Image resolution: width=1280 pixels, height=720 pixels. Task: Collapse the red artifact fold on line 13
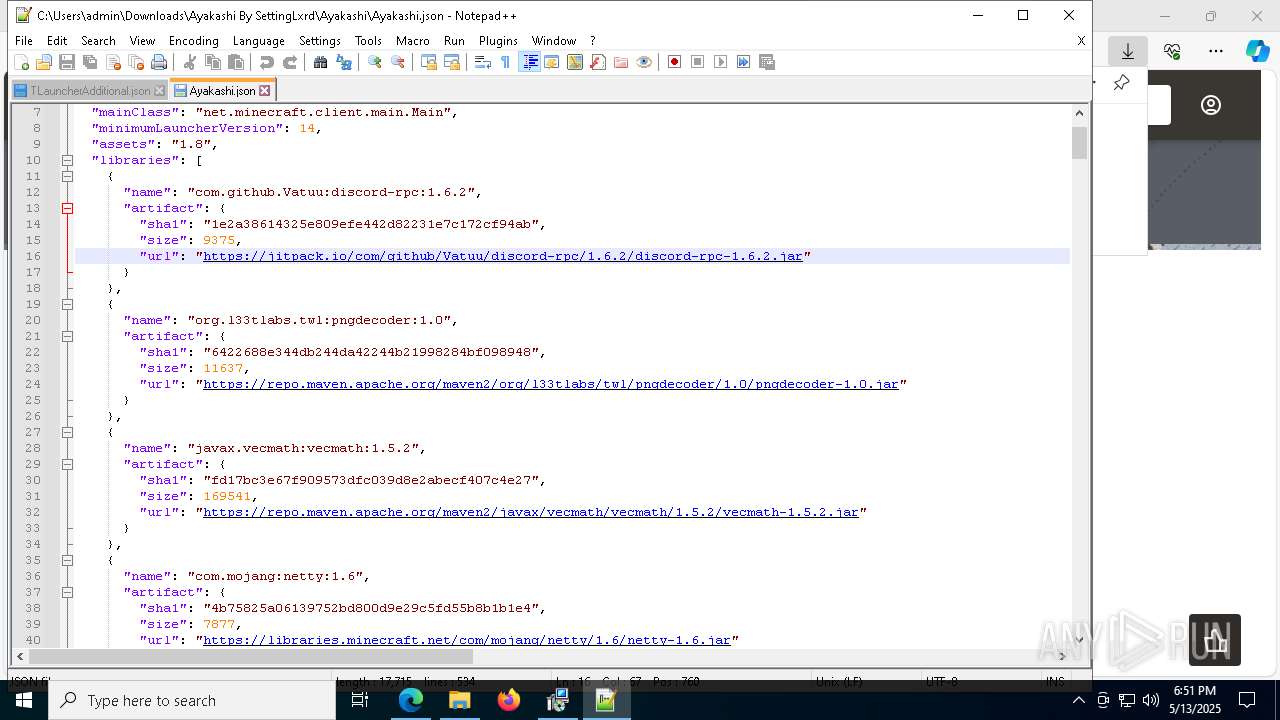point(67,208)
